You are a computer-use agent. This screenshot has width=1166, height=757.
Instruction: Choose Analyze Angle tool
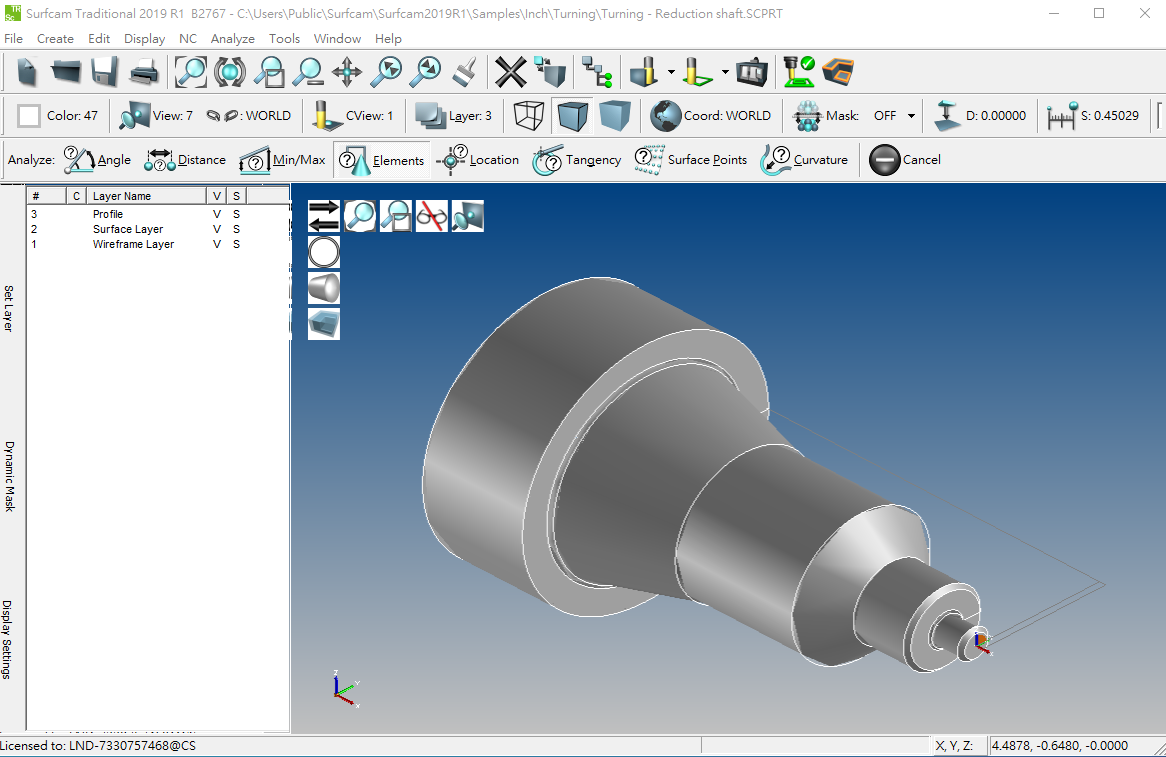pos(97,160)
